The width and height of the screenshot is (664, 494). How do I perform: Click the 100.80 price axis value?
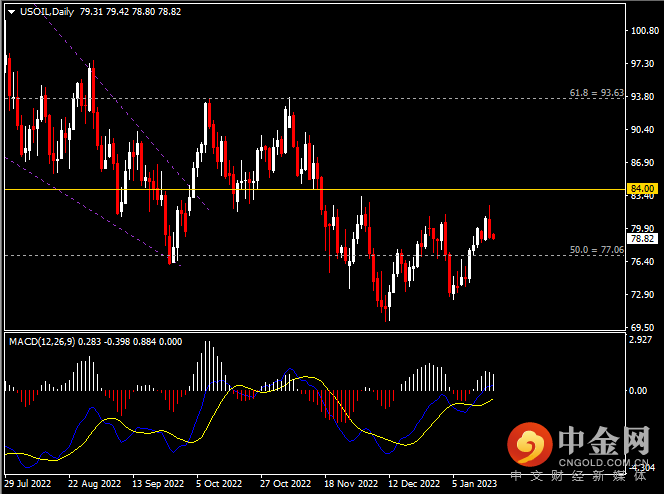643,31
